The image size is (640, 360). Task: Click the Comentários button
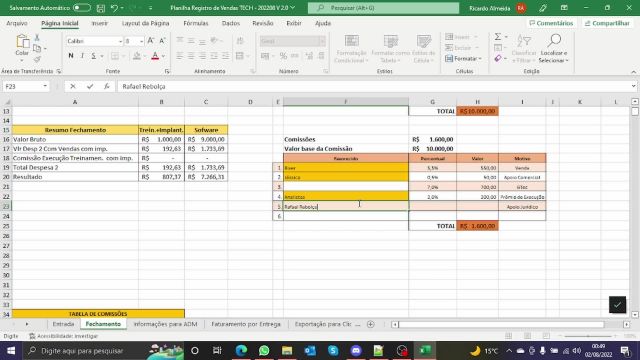coord(551,23)
